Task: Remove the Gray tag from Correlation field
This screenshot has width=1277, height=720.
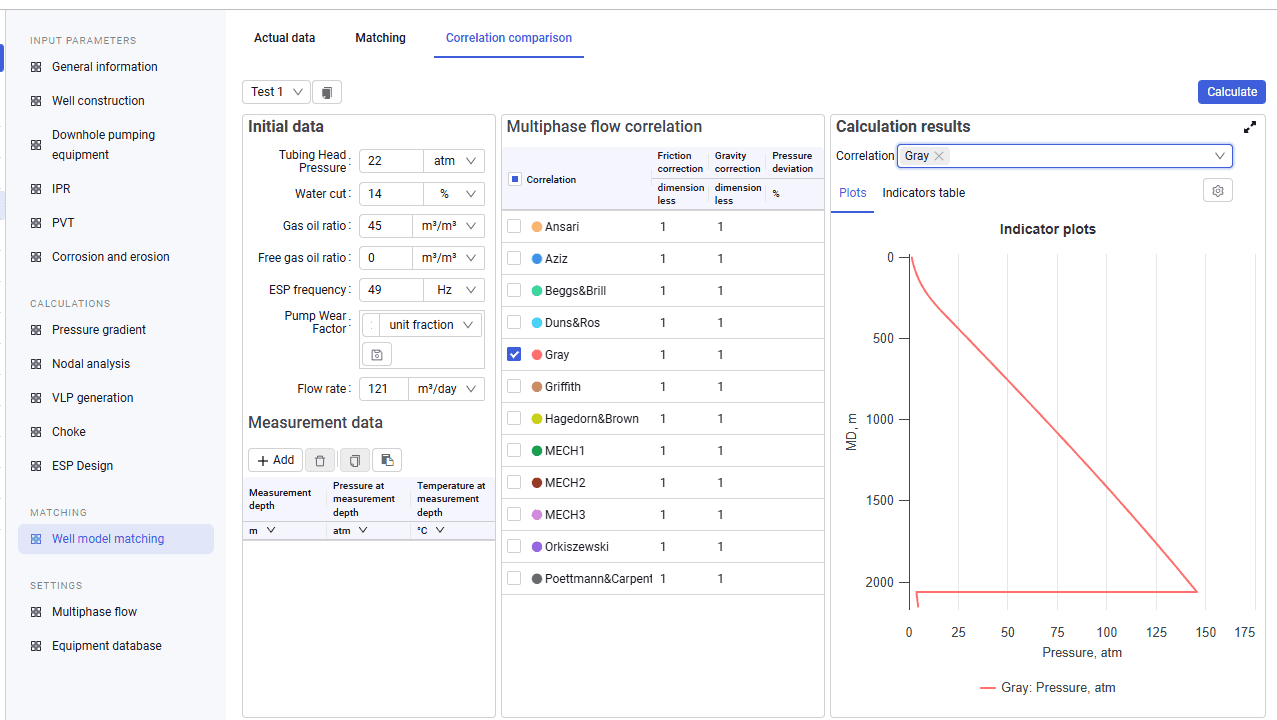Action: point(939,156)
